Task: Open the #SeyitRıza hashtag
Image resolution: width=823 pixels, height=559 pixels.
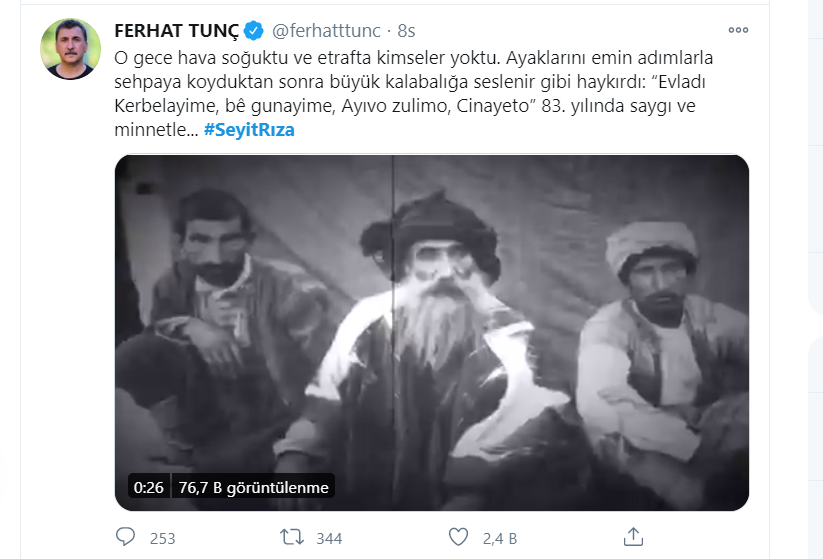Action: 249,130
